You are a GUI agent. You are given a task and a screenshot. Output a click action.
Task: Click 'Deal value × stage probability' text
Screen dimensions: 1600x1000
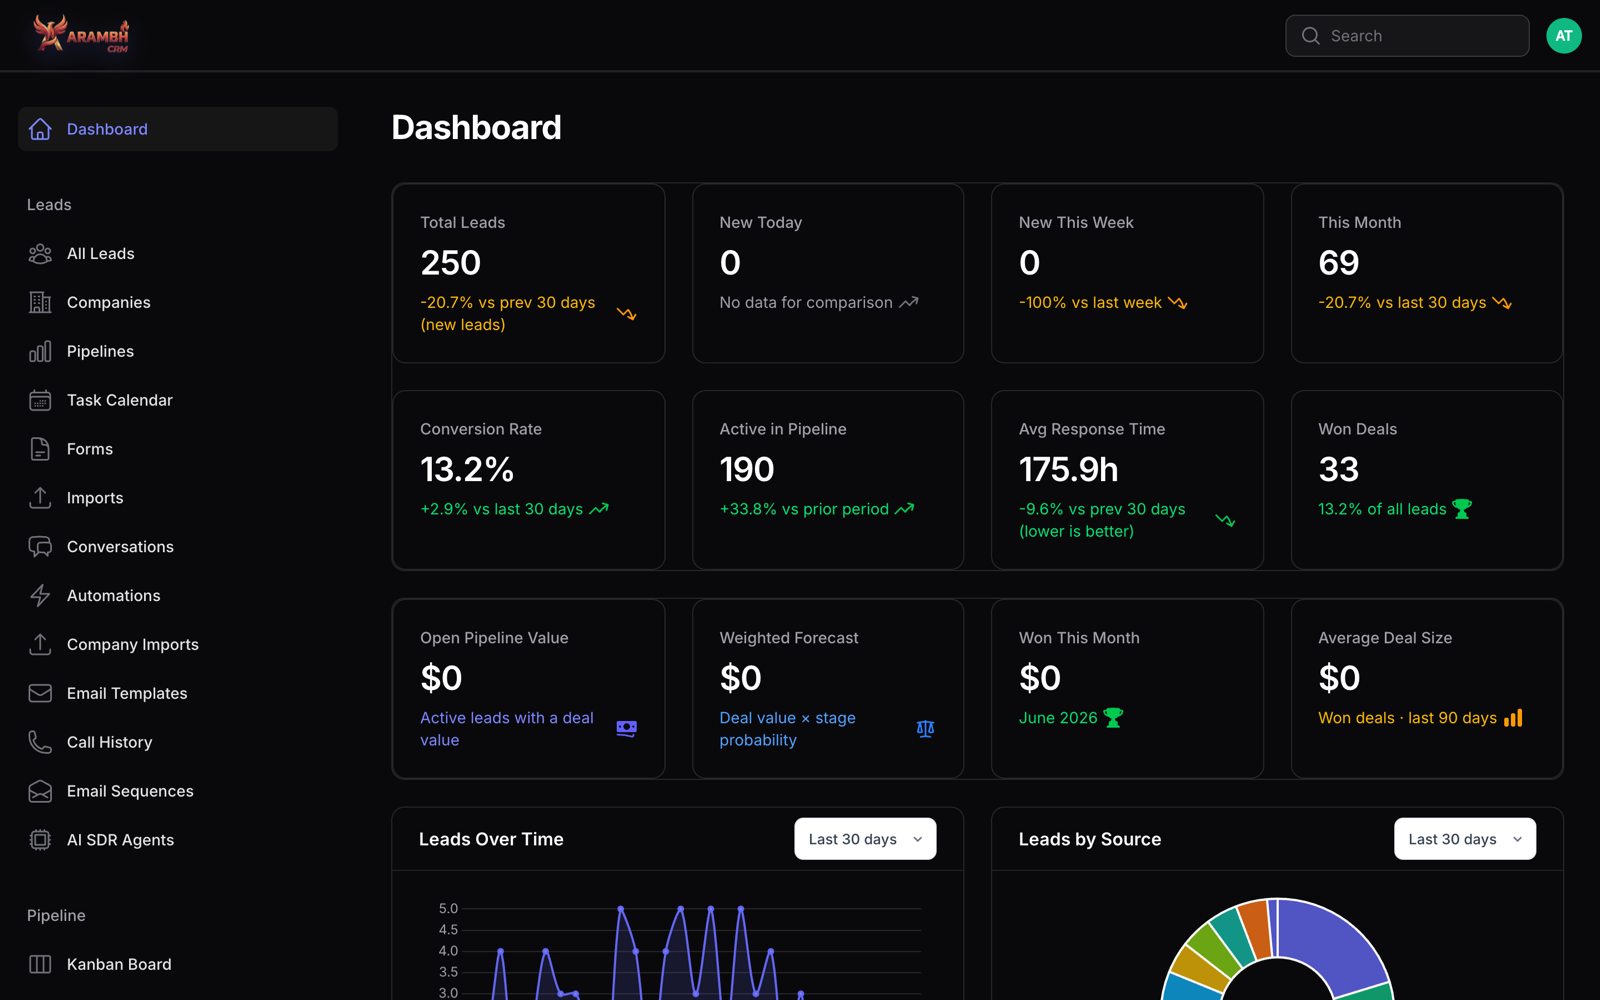(x=788, y=729)
